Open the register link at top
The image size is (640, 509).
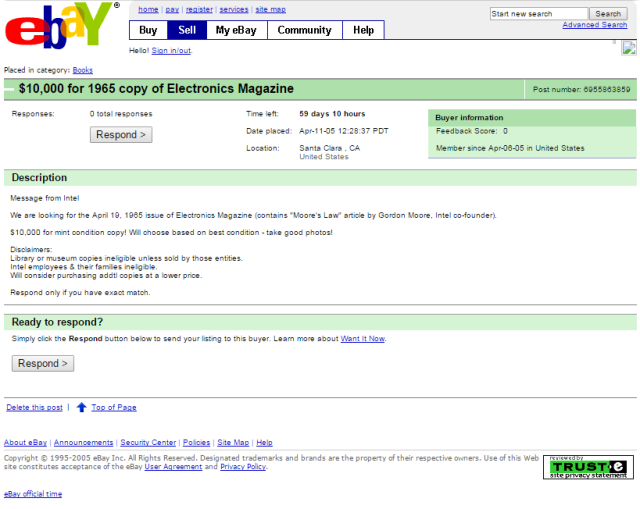199,9
